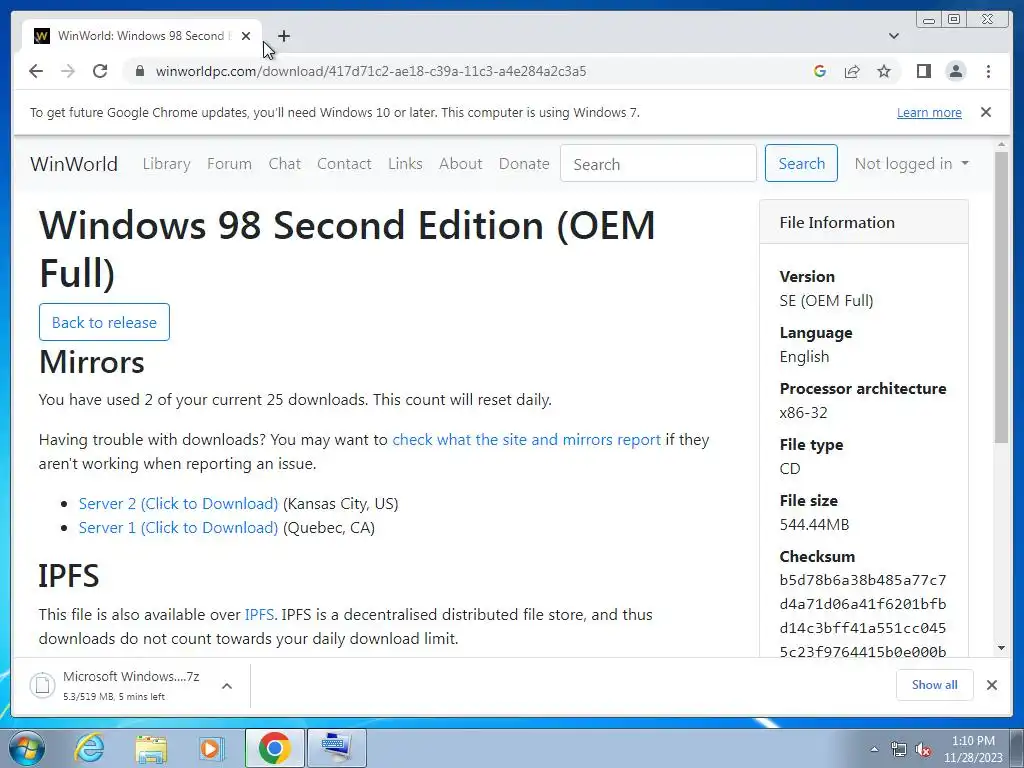Click the network tray icon
The width and height of the screenshot is (1024, 768).
tap(899, 749)
